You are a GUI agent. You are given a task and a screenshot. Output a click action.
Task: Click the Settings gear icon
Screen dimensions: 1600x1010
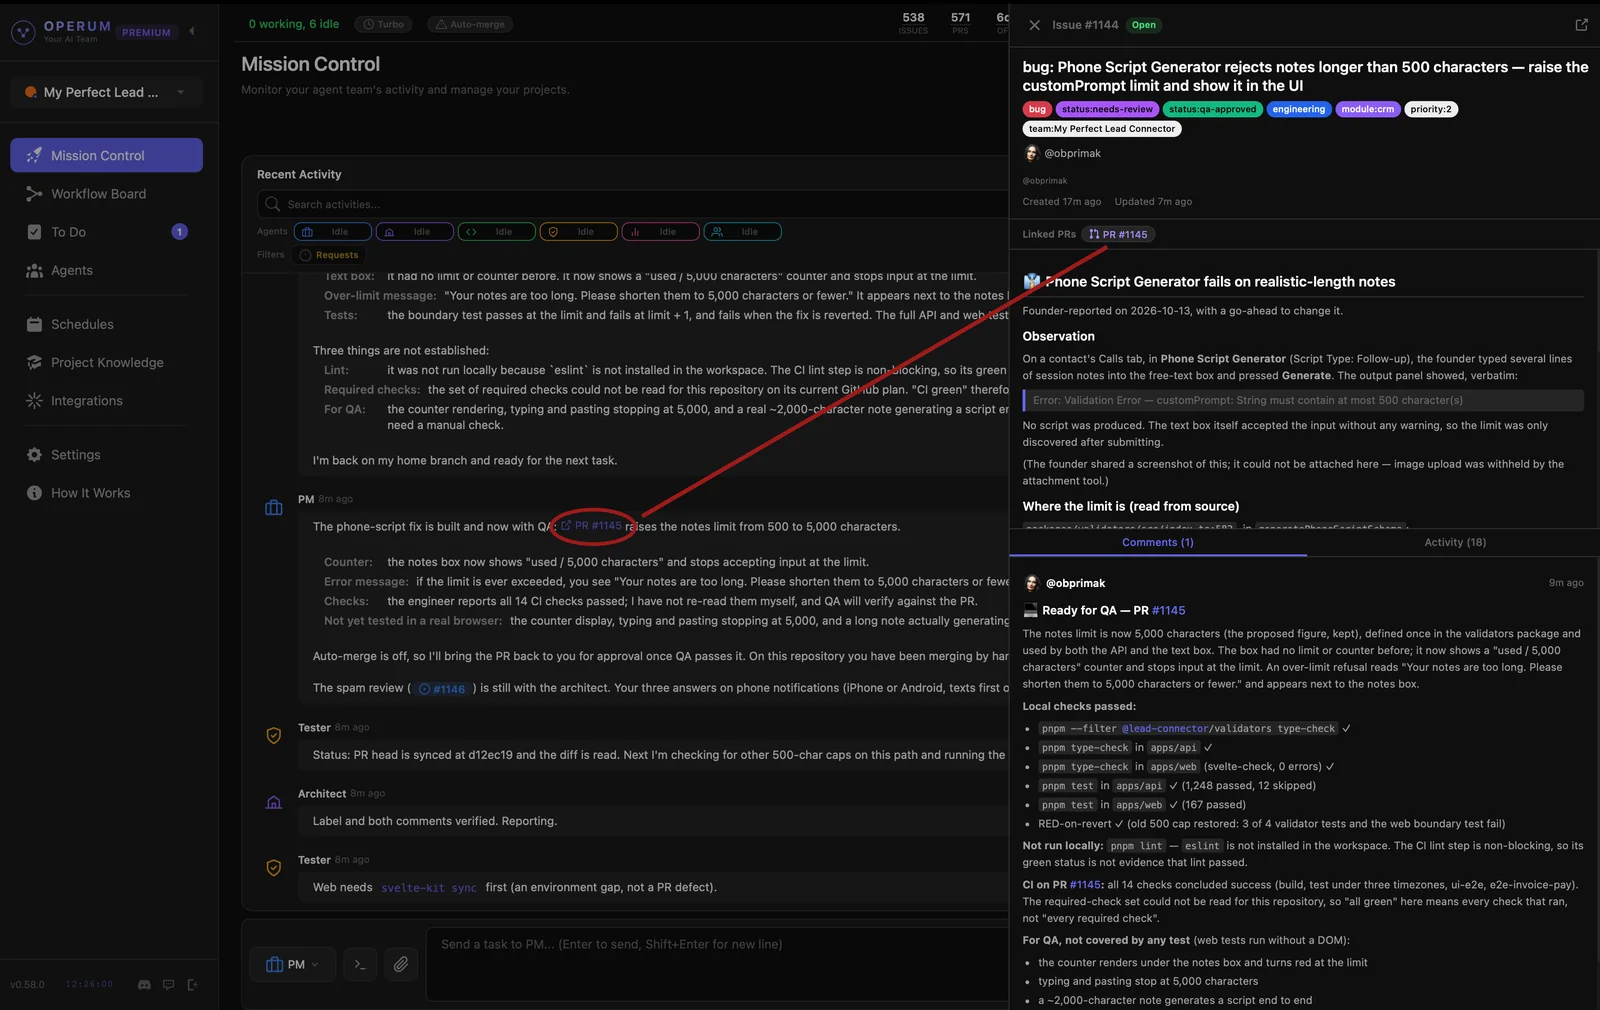(34, 455)
